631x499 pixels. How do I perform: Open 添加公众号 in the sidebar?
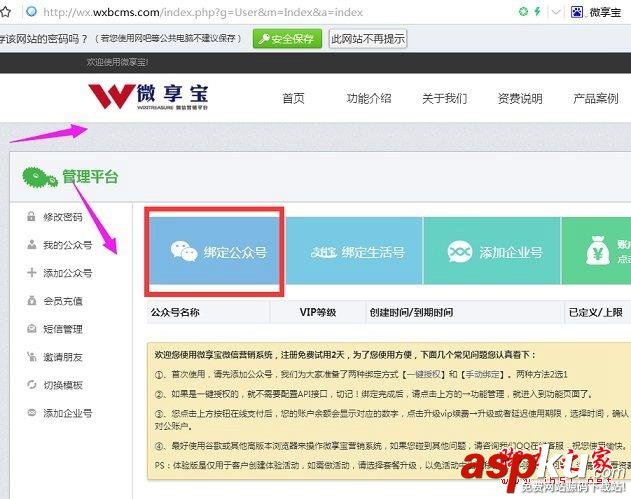point(68,273)
